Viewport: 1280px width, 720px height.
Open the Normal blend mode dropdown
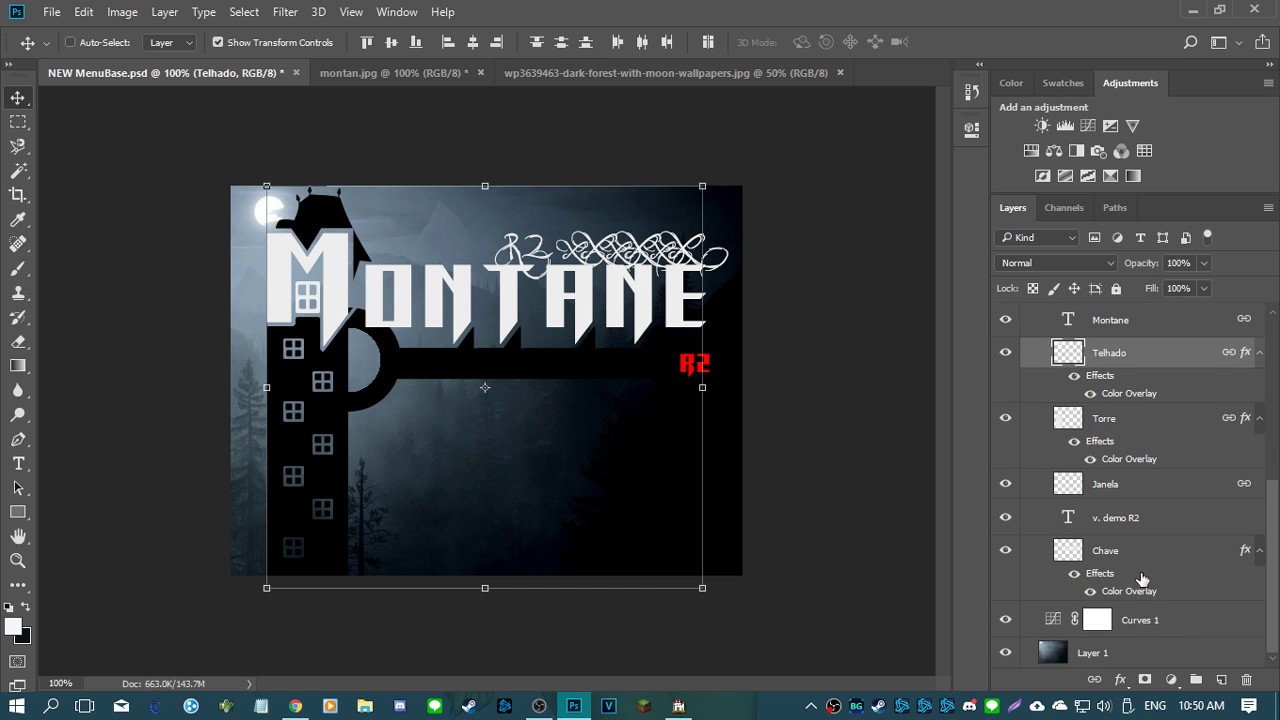click(1056, 263)
